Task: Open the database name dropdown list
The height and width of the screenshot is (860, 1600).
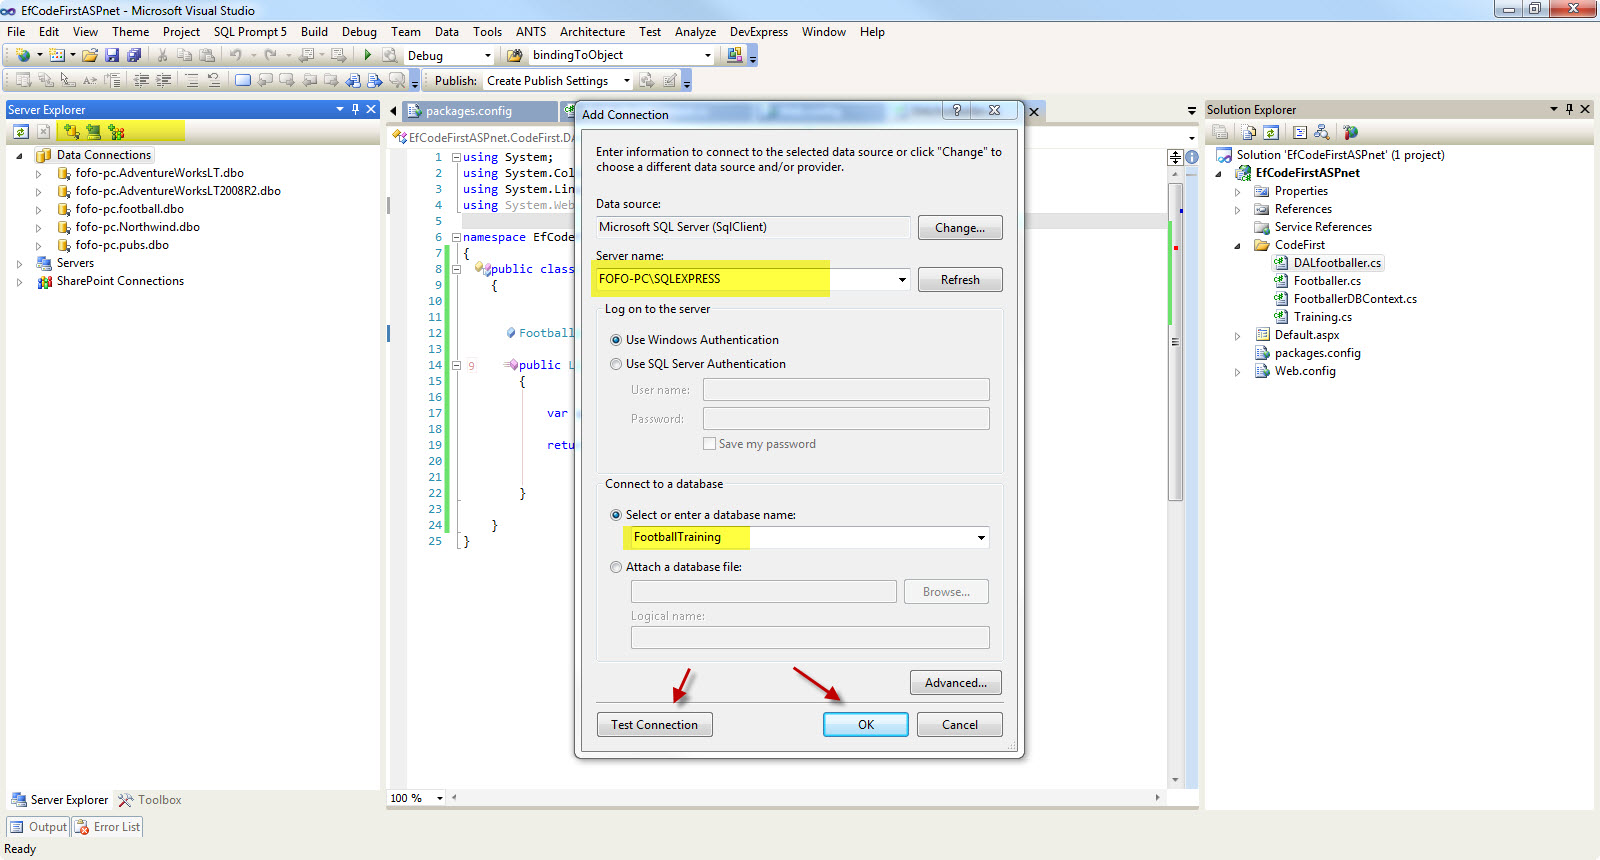Action: 981,538
